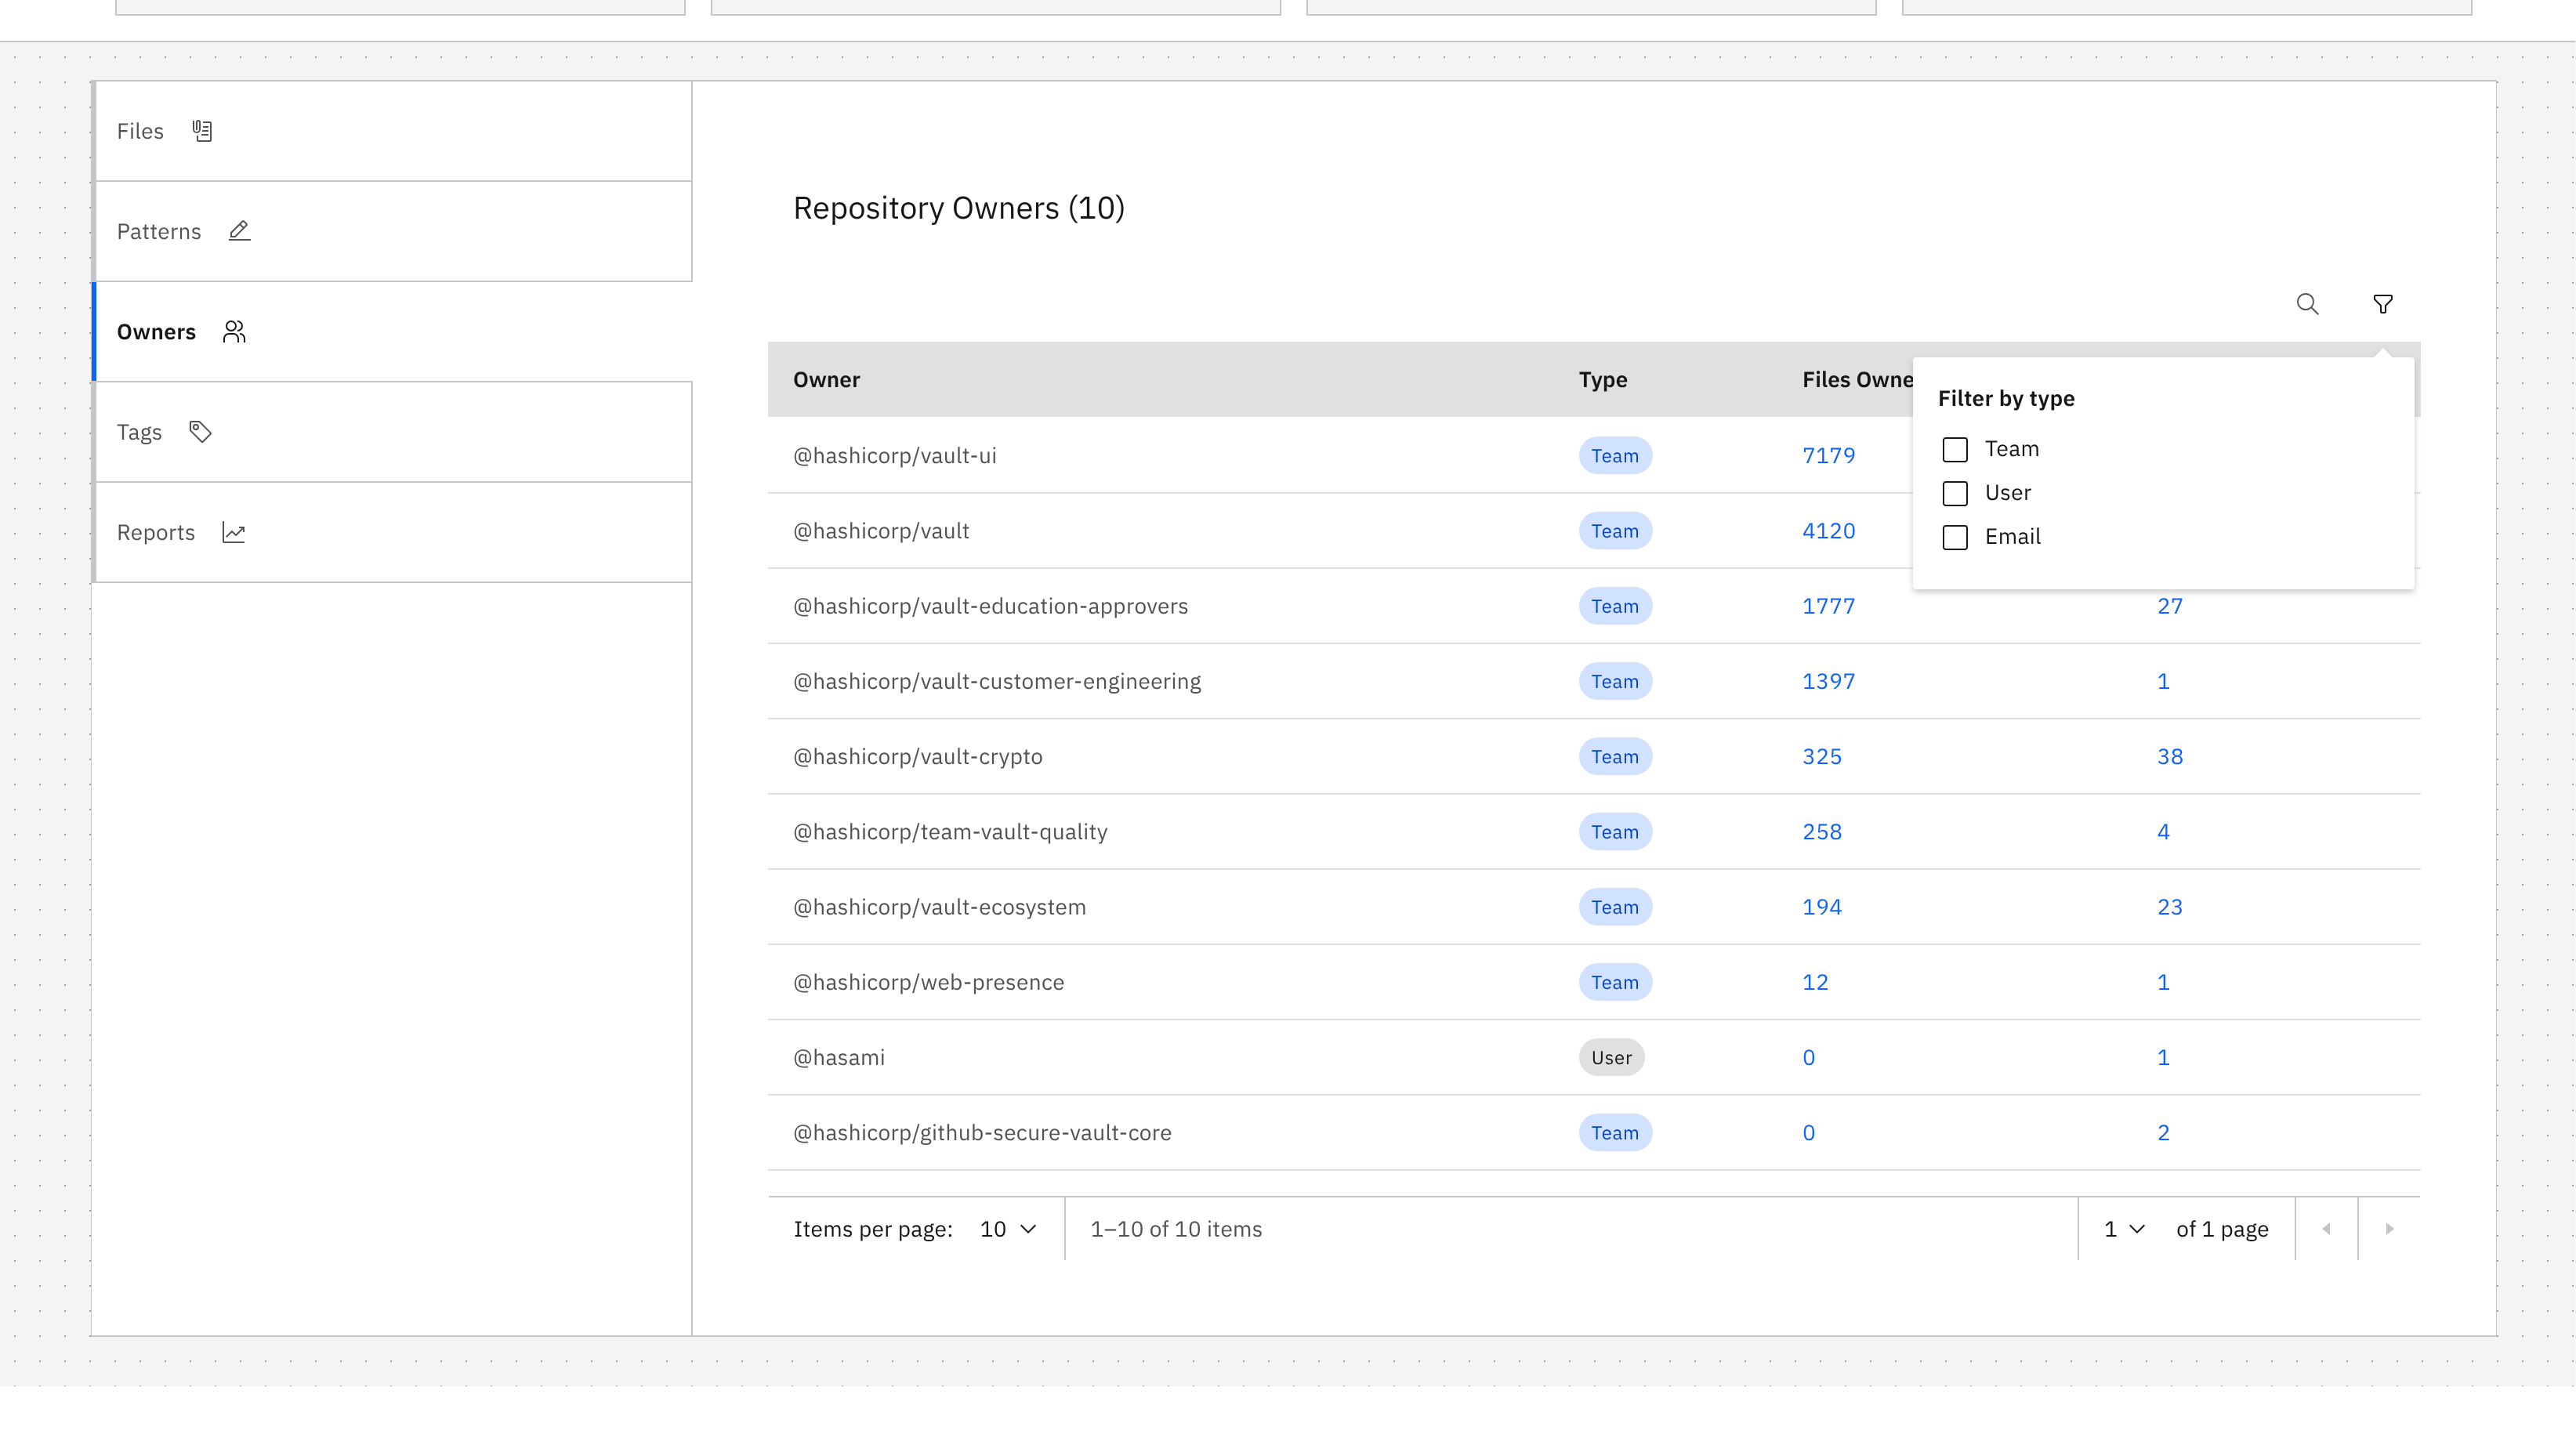Check the User filter option
The image size is (2576, 1449).
(x=1955, y=493)
